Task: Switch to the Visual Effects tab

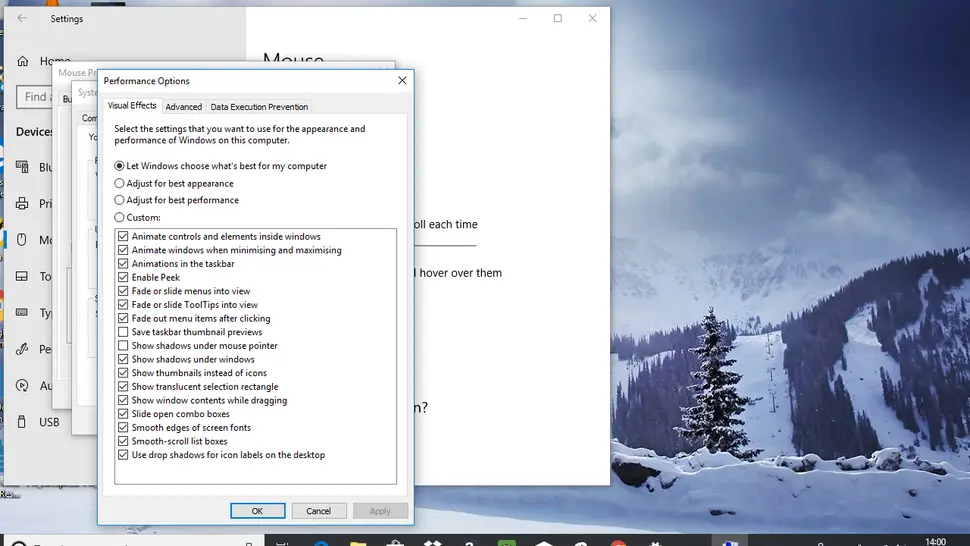Action: coord(132,106)
